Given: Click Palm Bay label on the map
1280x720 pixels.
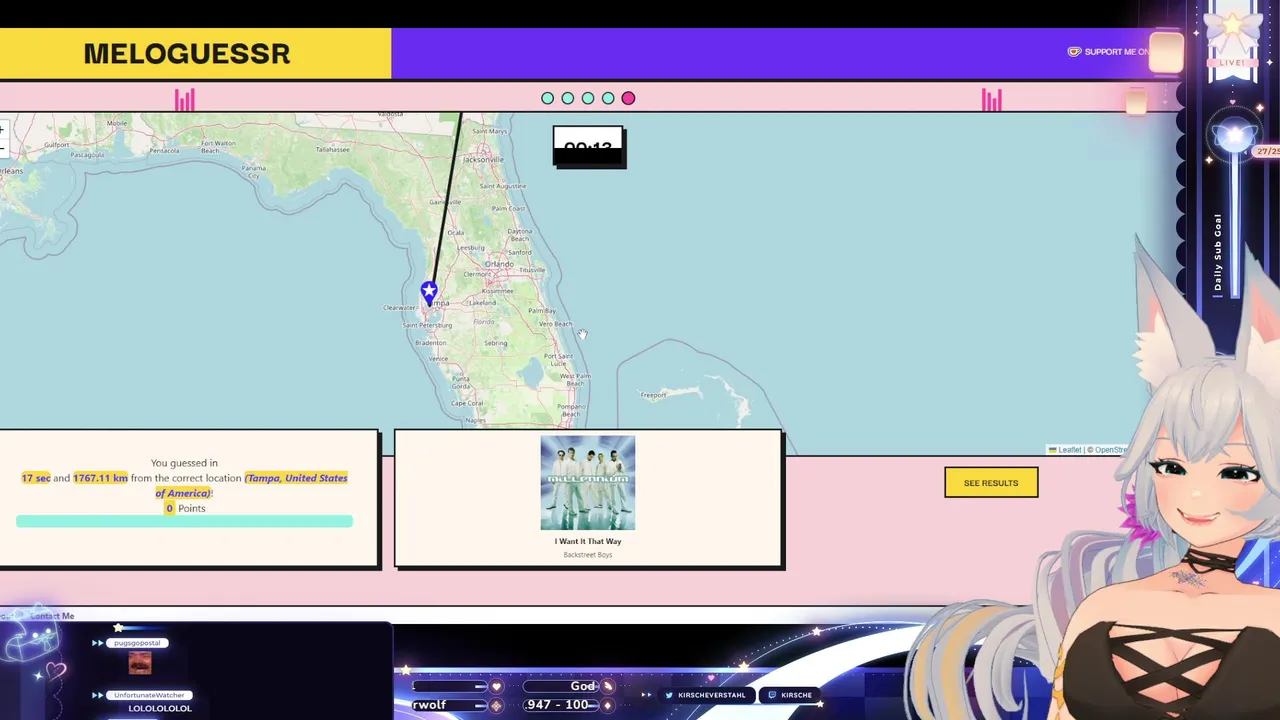Looking at the screenshot, I should (x=542, y=311).
